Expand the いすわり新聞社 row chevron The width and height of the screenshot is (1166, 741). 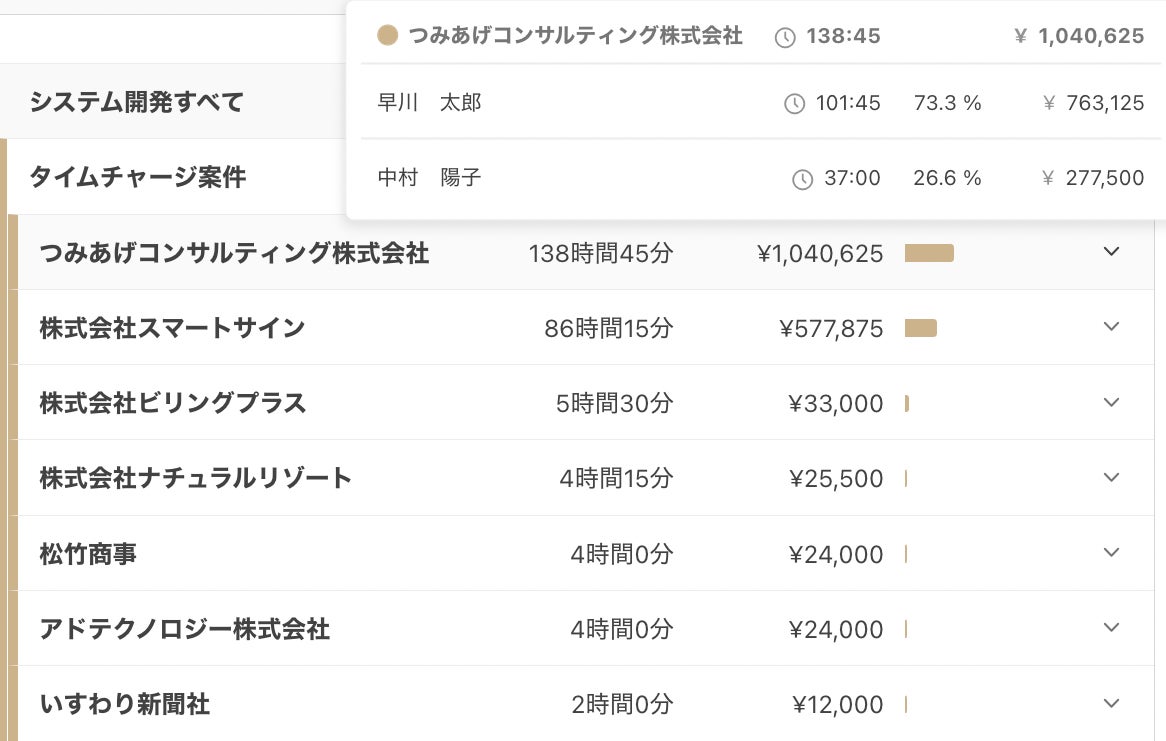tap(1111, 703)
